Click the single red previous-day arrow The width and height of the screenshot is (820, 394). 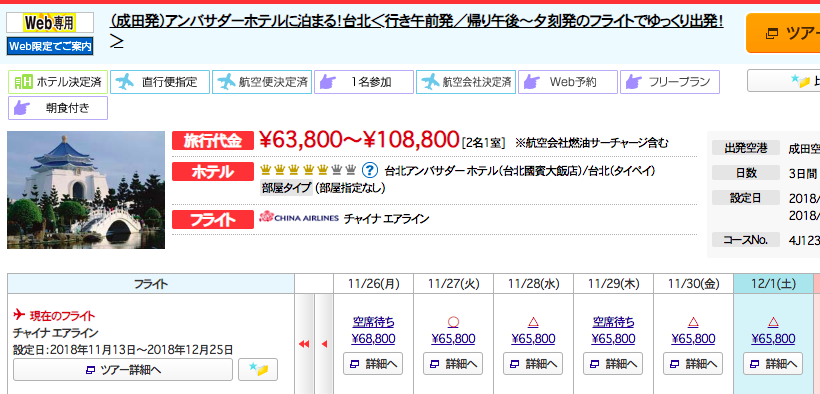click(324, 344)
